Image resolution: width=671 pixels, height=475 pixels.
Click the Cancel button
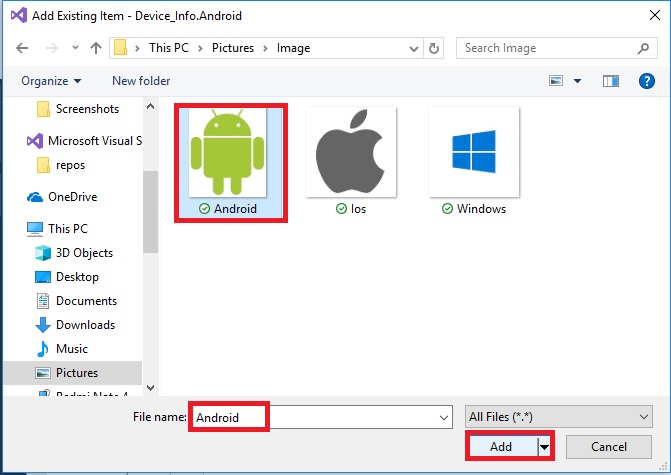pos(609,447)
